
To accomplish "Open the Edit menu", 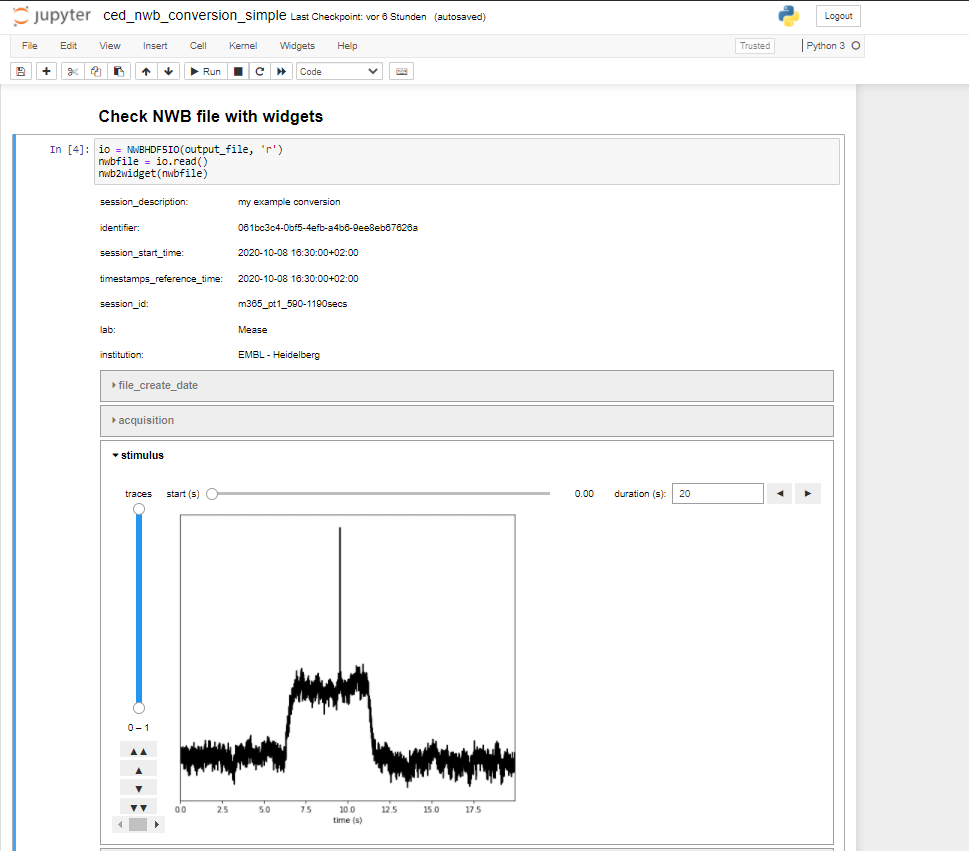I will pos(69,46).
